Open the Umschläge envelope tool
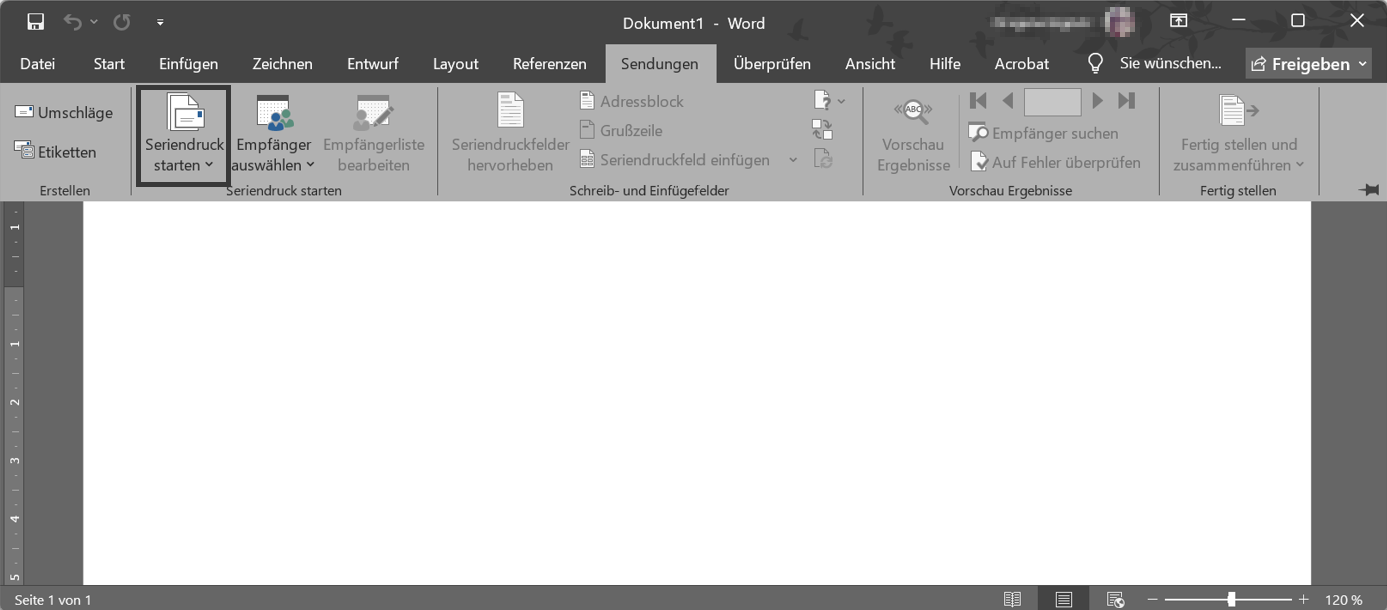The width and height of the screenshot is (1387, 610). coord(64,113)
